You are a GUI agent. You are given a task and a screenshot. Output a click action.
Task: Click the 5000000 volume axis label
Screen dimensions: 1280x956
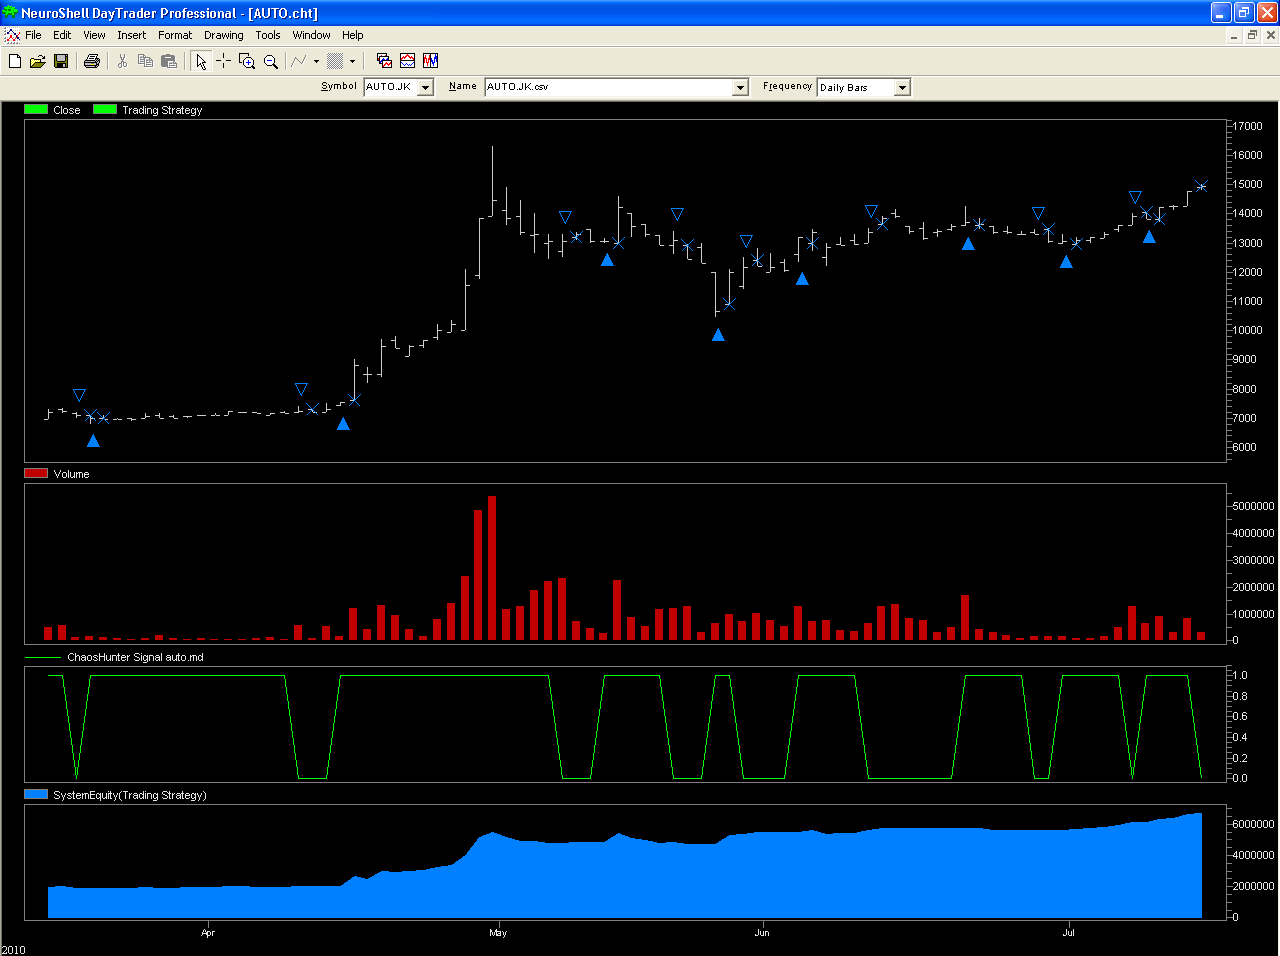pyautogui.click(x=1253, y=507)
